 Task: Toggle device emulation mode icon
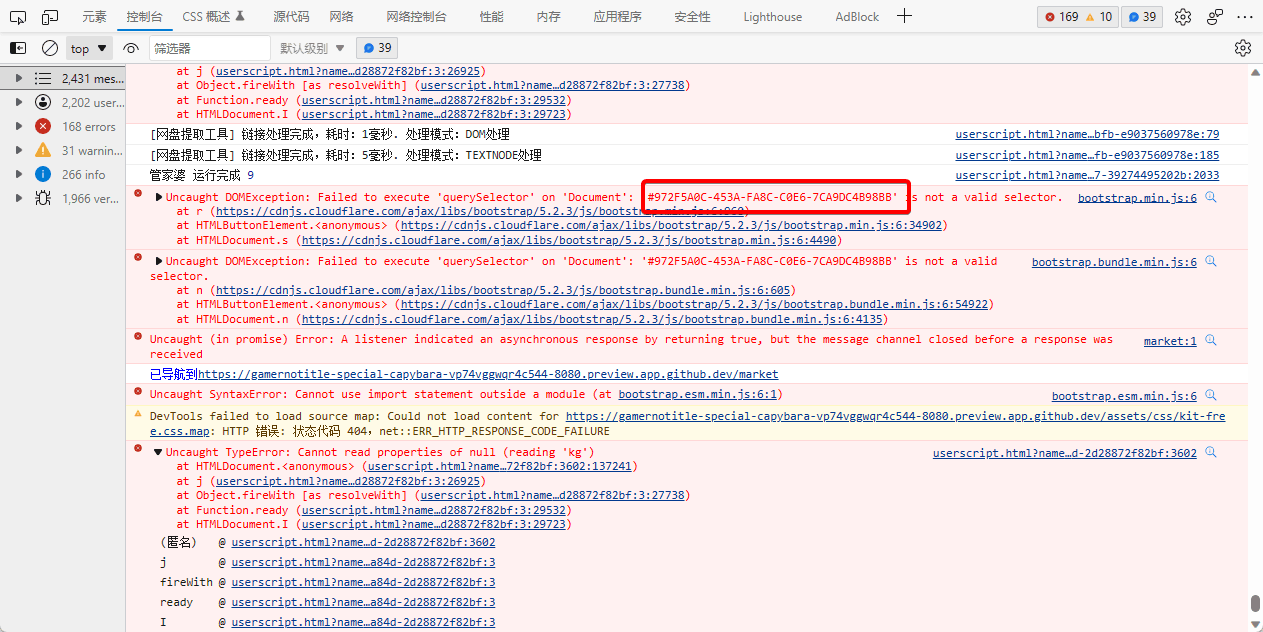[48, 17]
